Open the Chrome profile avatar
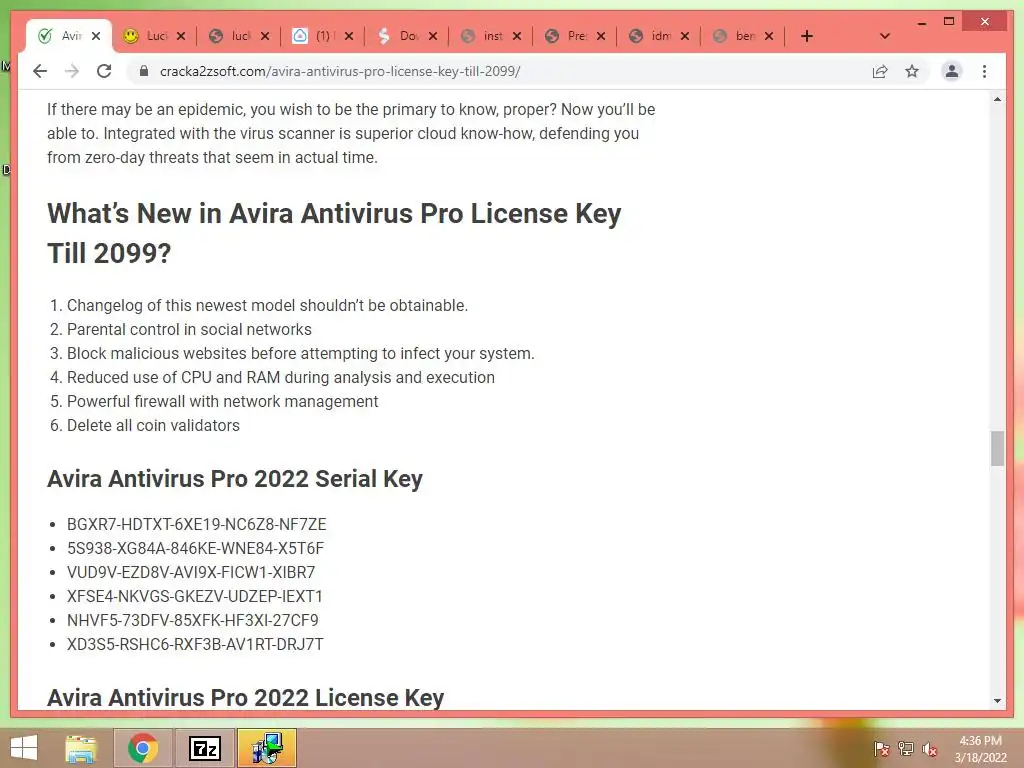This screenshot has width=1024, height=768. 952,71
